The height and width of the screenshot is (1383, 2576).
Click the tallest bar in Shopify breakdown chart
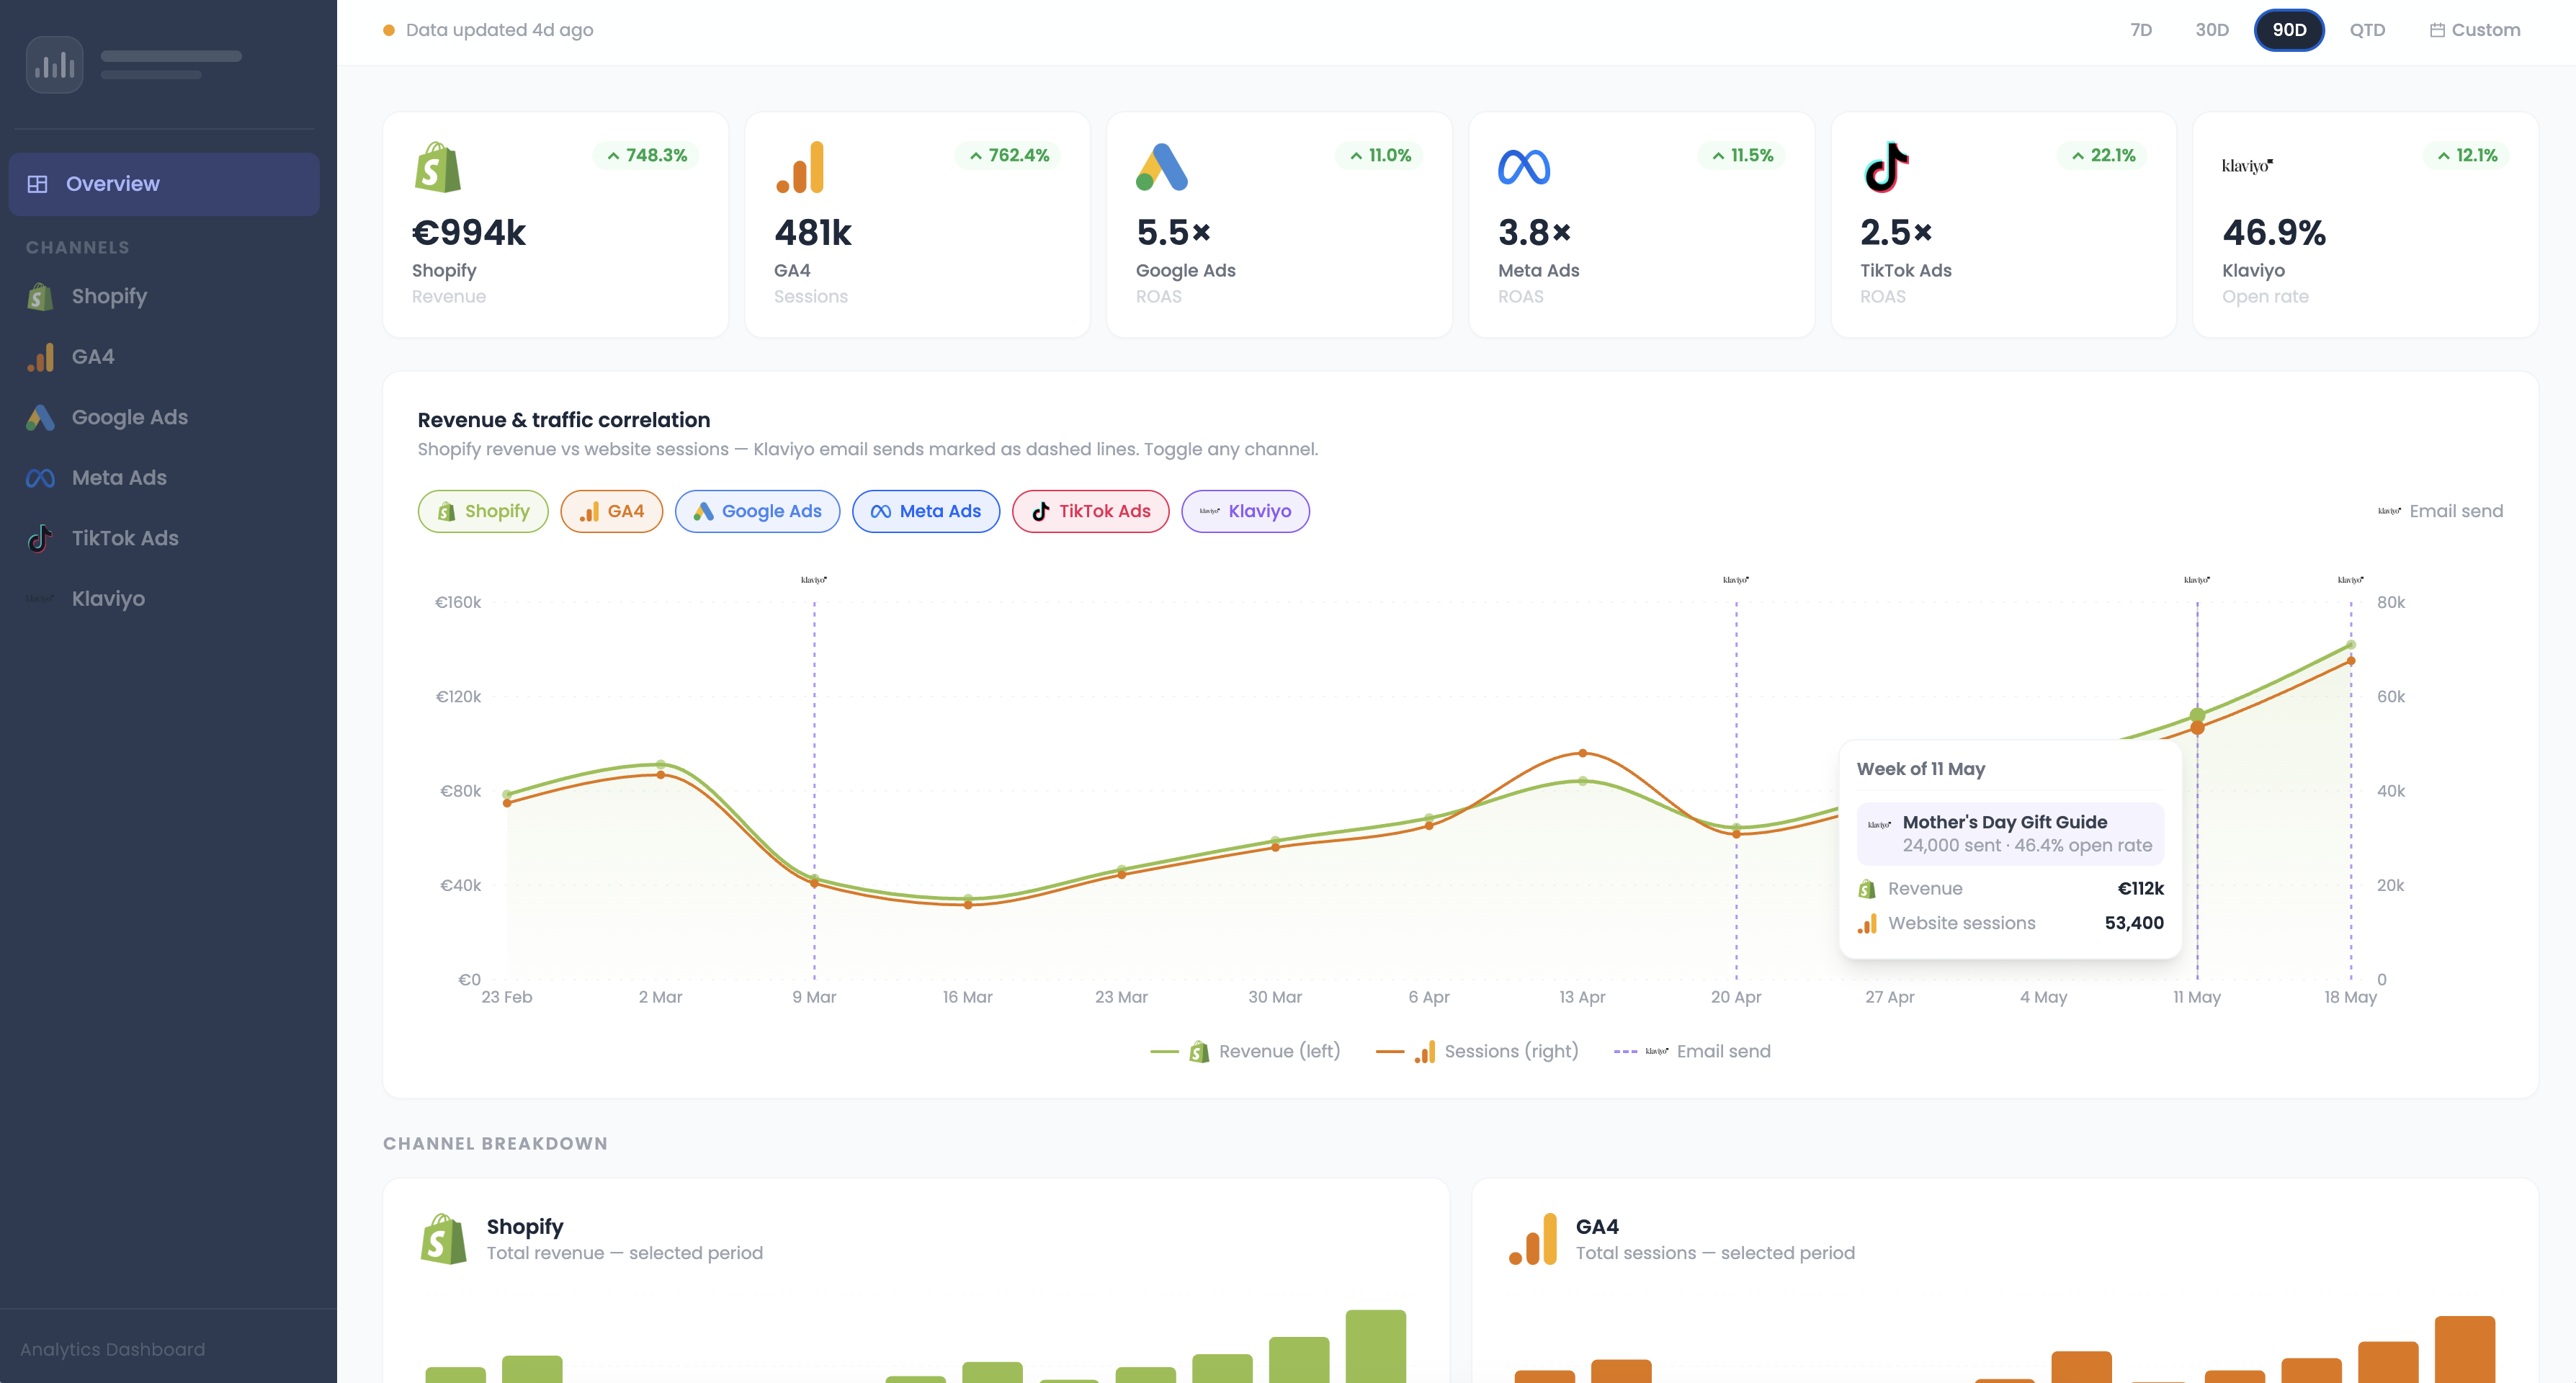1376,1346
